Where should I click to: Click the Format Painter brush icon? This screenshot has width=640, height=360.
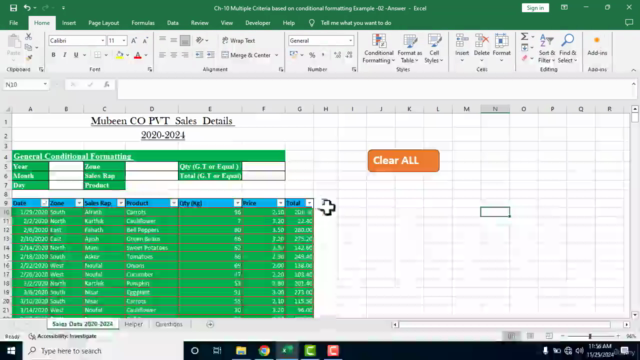29,58
